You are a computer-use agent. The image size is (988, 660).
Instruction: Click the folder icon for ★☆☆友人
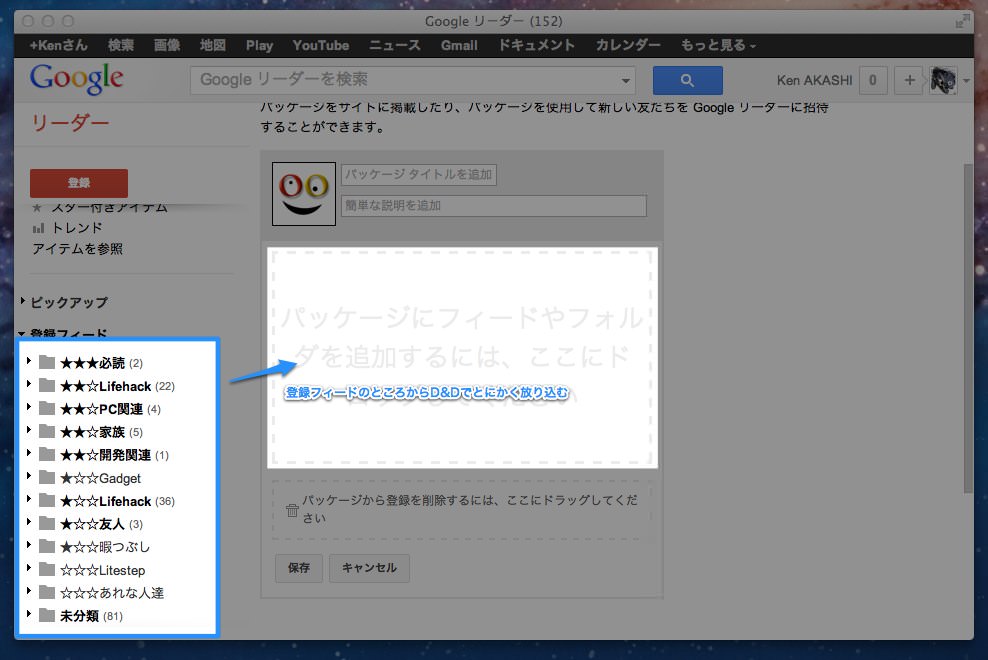47,523
